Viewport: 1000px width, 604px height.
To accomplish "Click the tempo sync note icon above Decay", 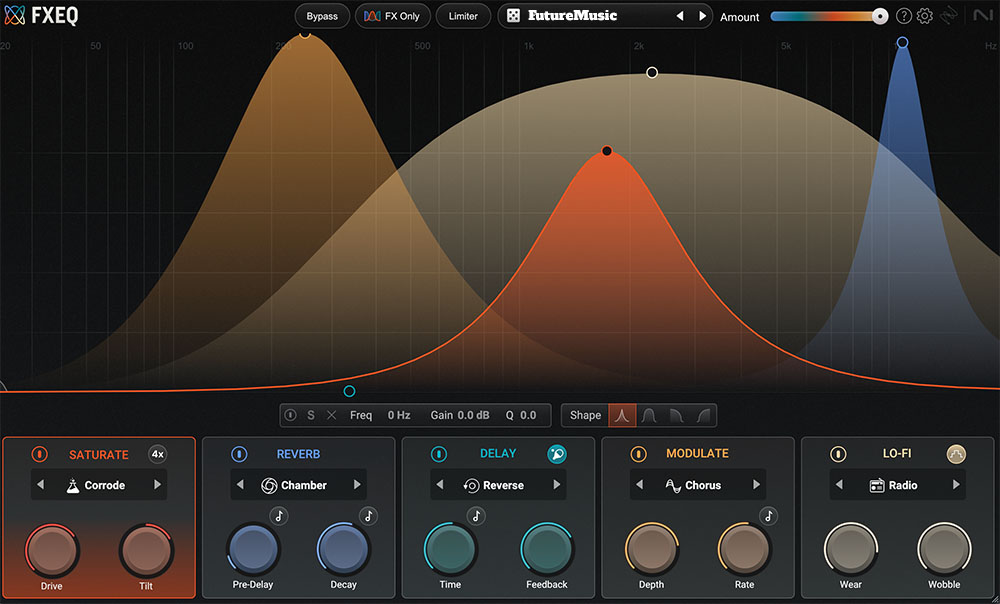I will point(367,516).
